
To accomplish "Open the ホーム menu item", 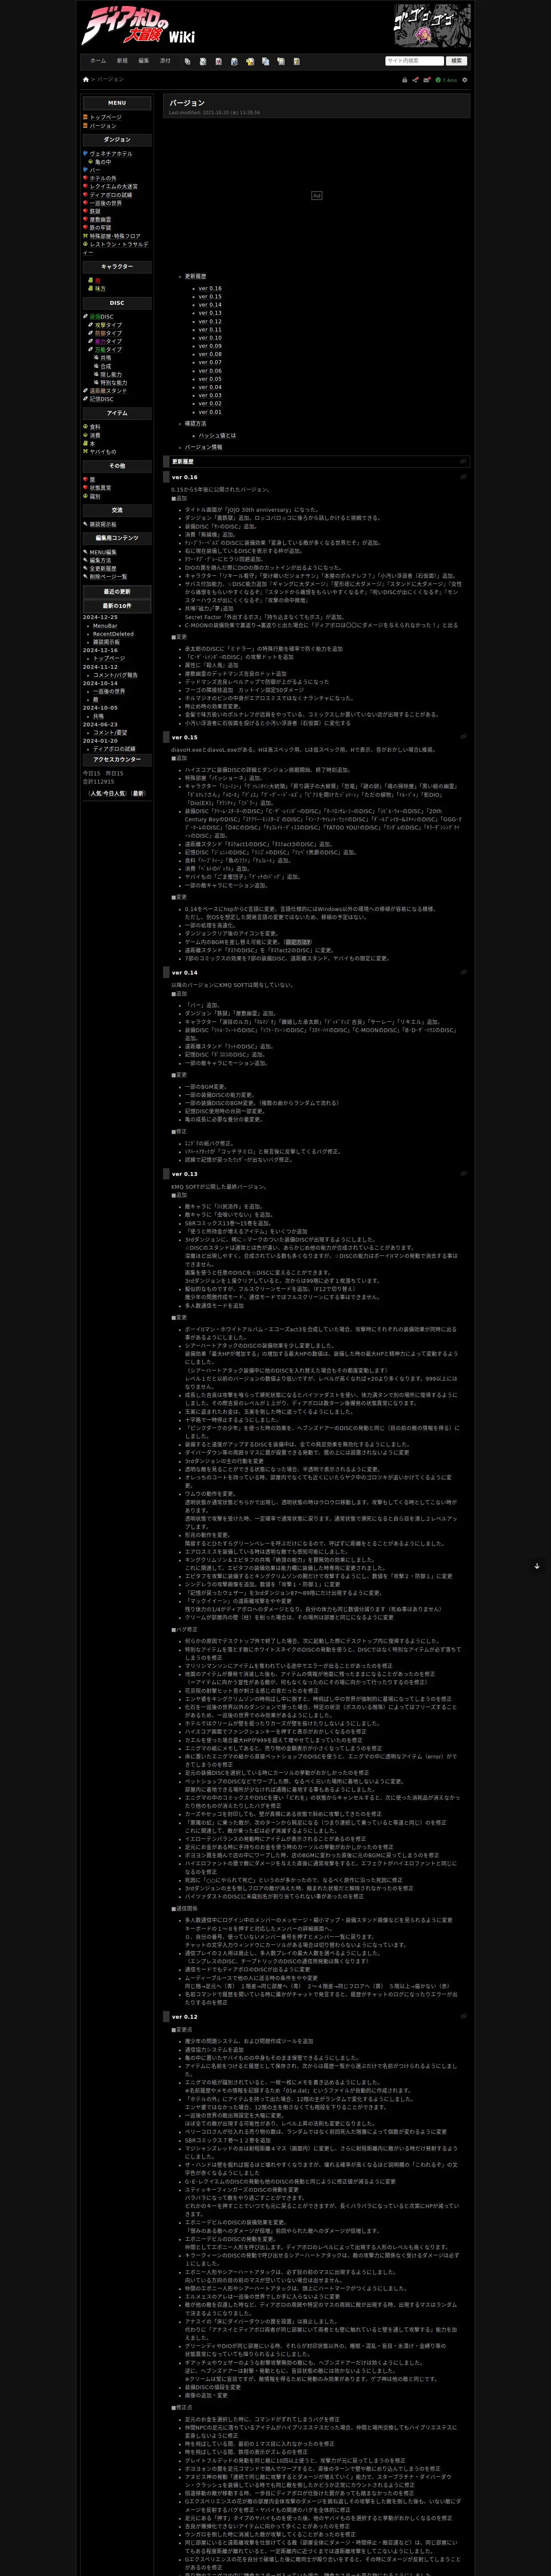I will (98, 61).
